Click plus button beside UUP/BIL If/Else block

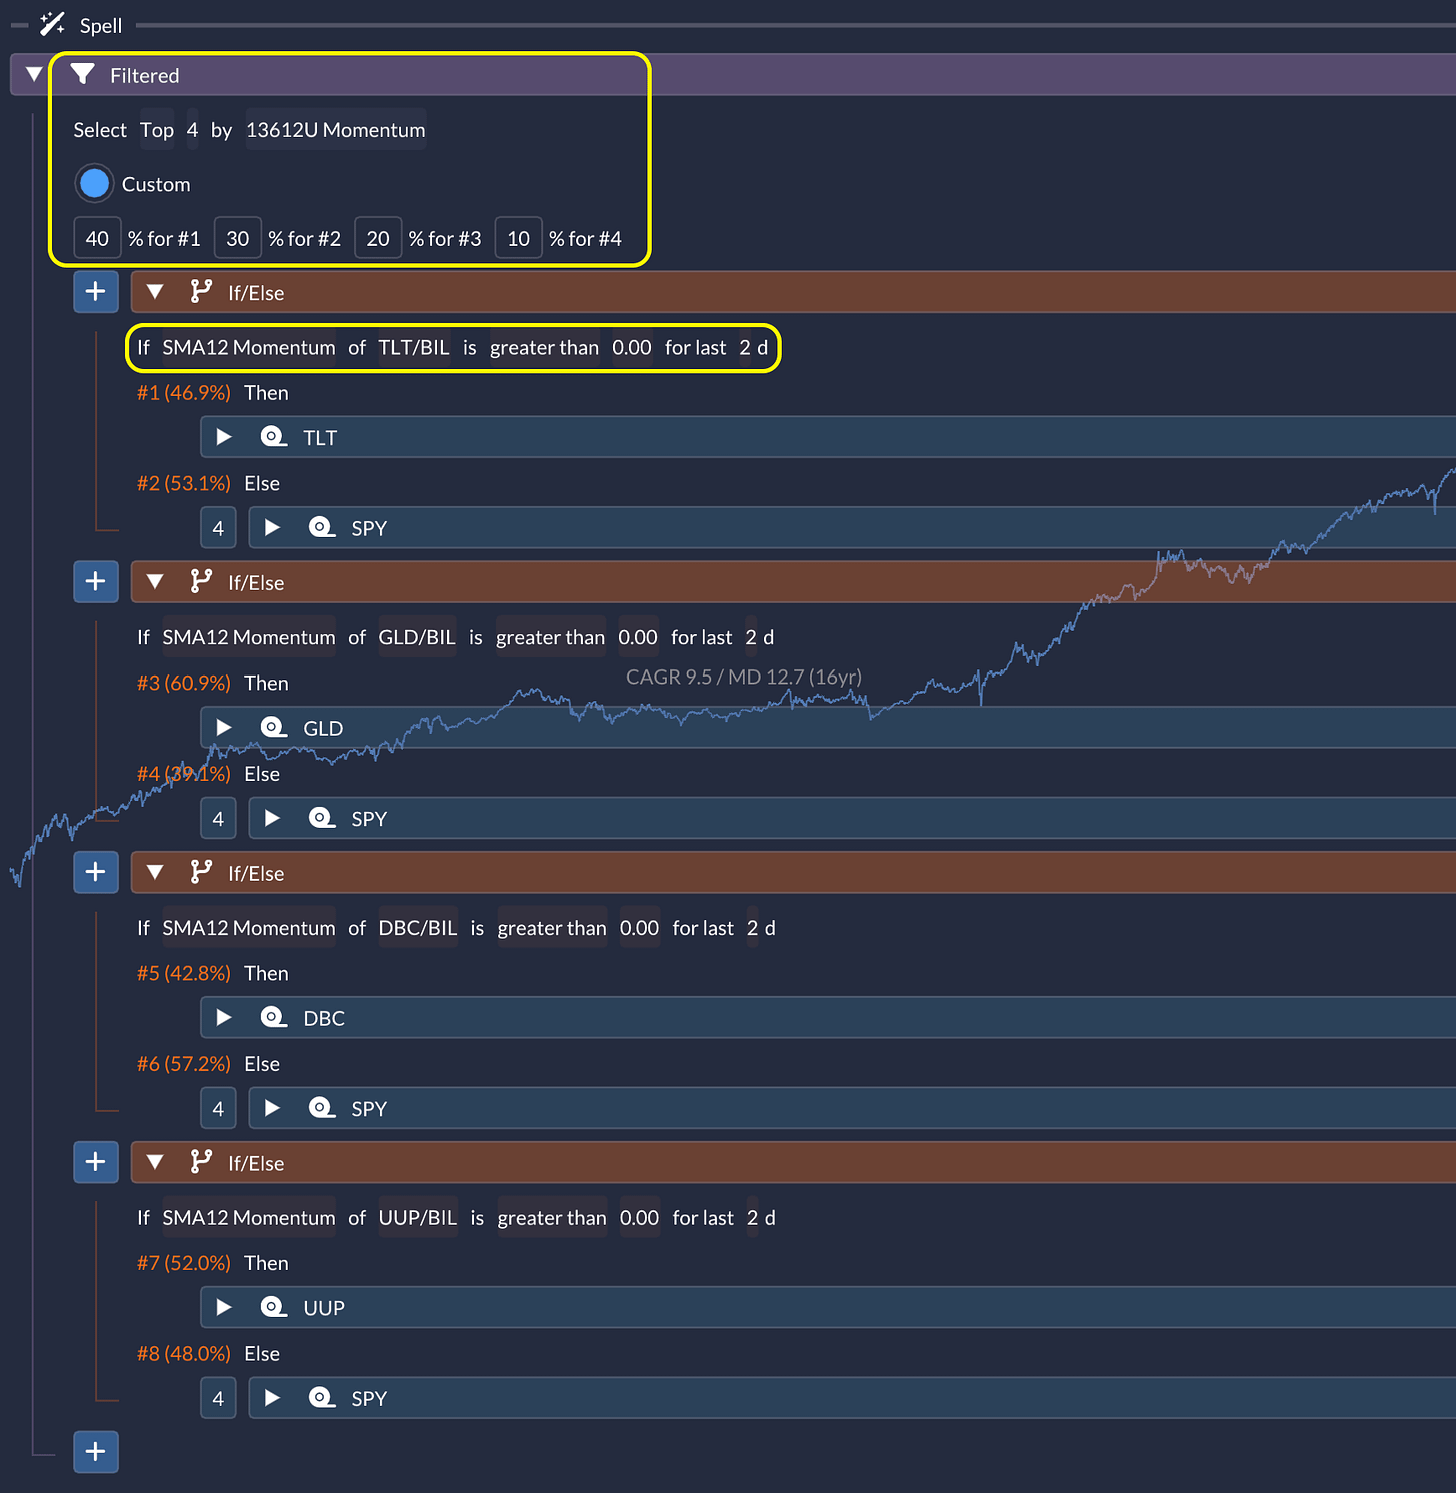(96, 1162)
